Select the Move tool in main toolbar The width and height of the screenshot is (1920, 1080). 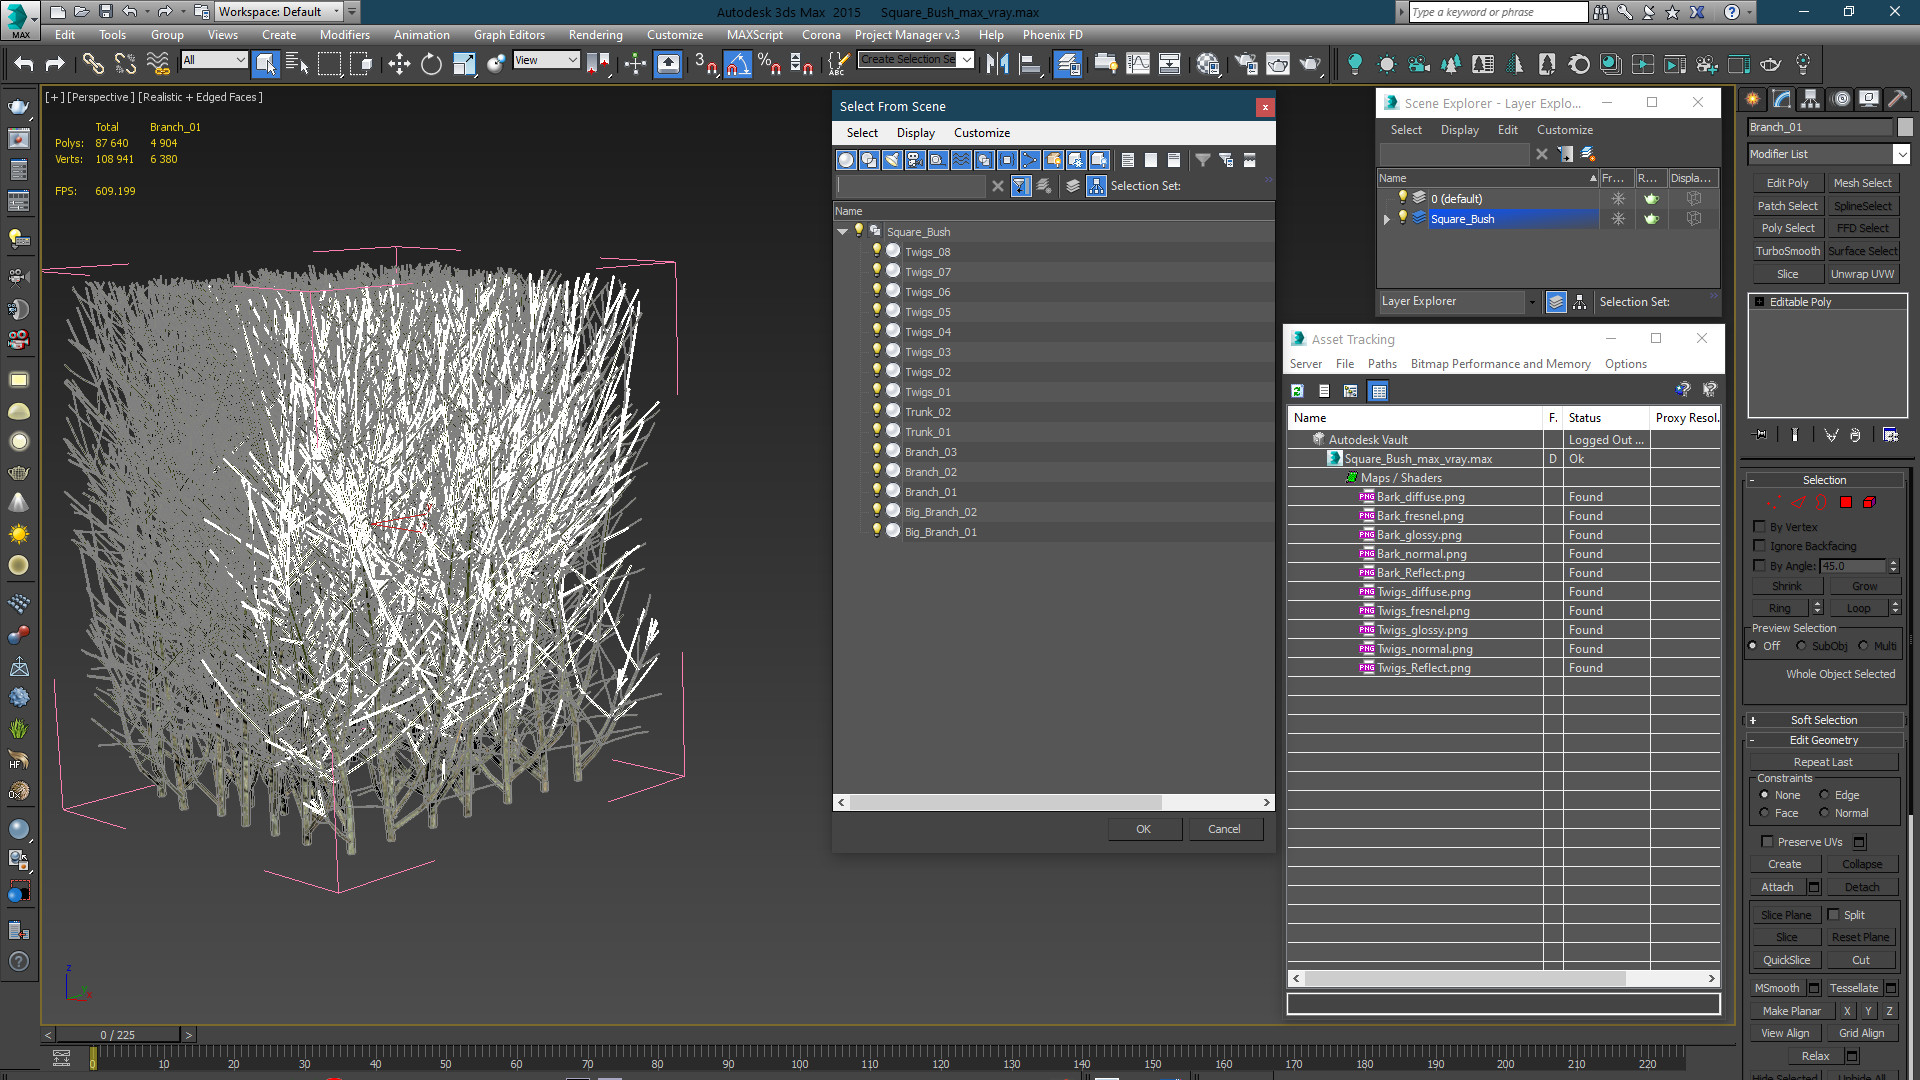point(399,64)
